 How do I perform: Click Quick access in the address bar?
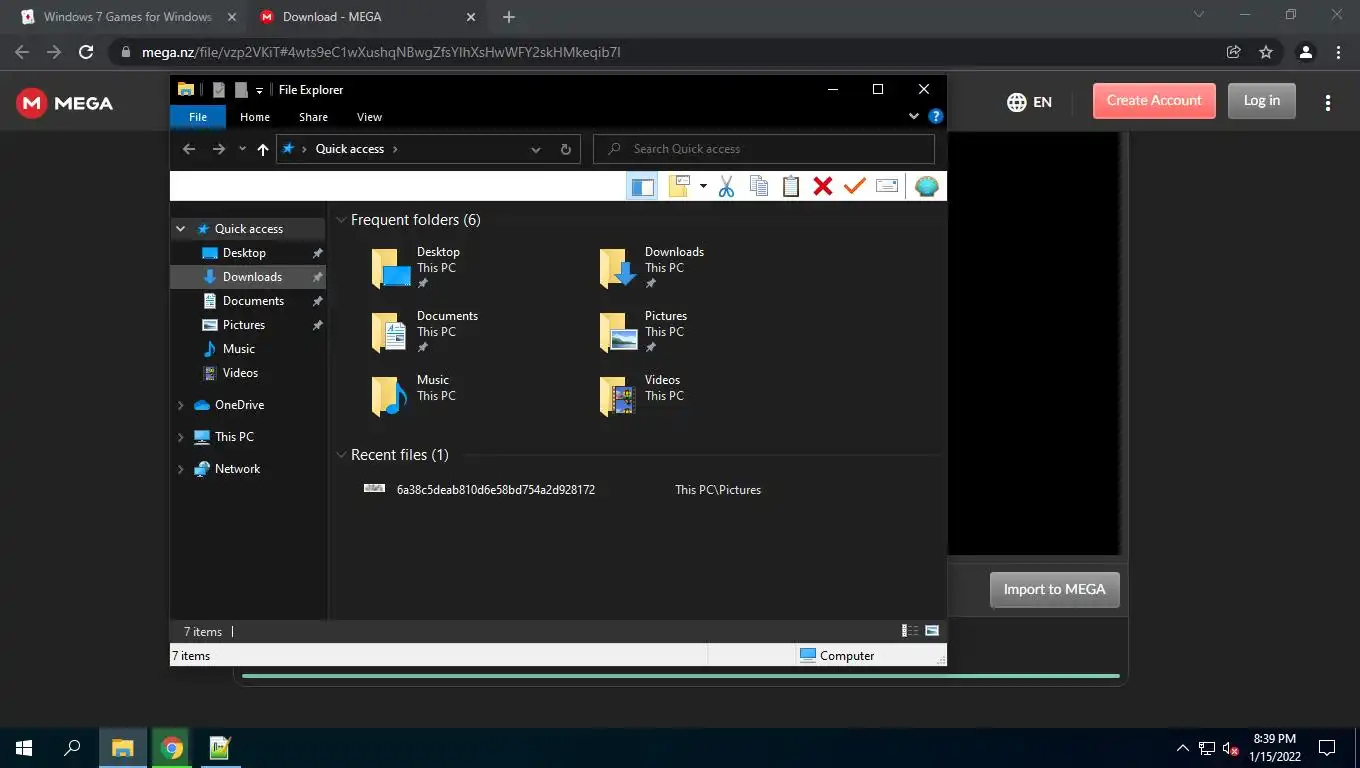tap(350, 149)
